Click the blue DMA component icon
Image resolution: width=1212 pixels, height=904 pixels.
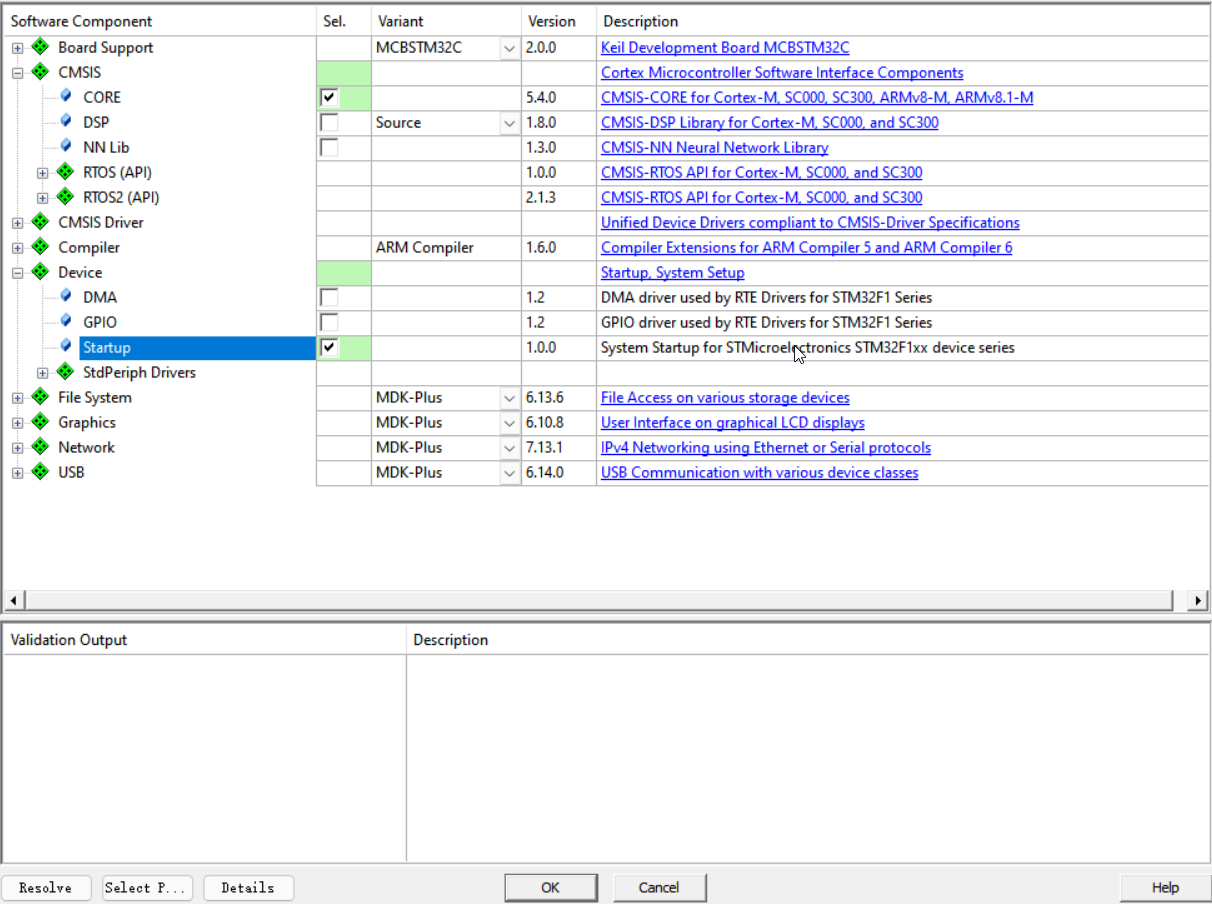[x=66, y=296]
